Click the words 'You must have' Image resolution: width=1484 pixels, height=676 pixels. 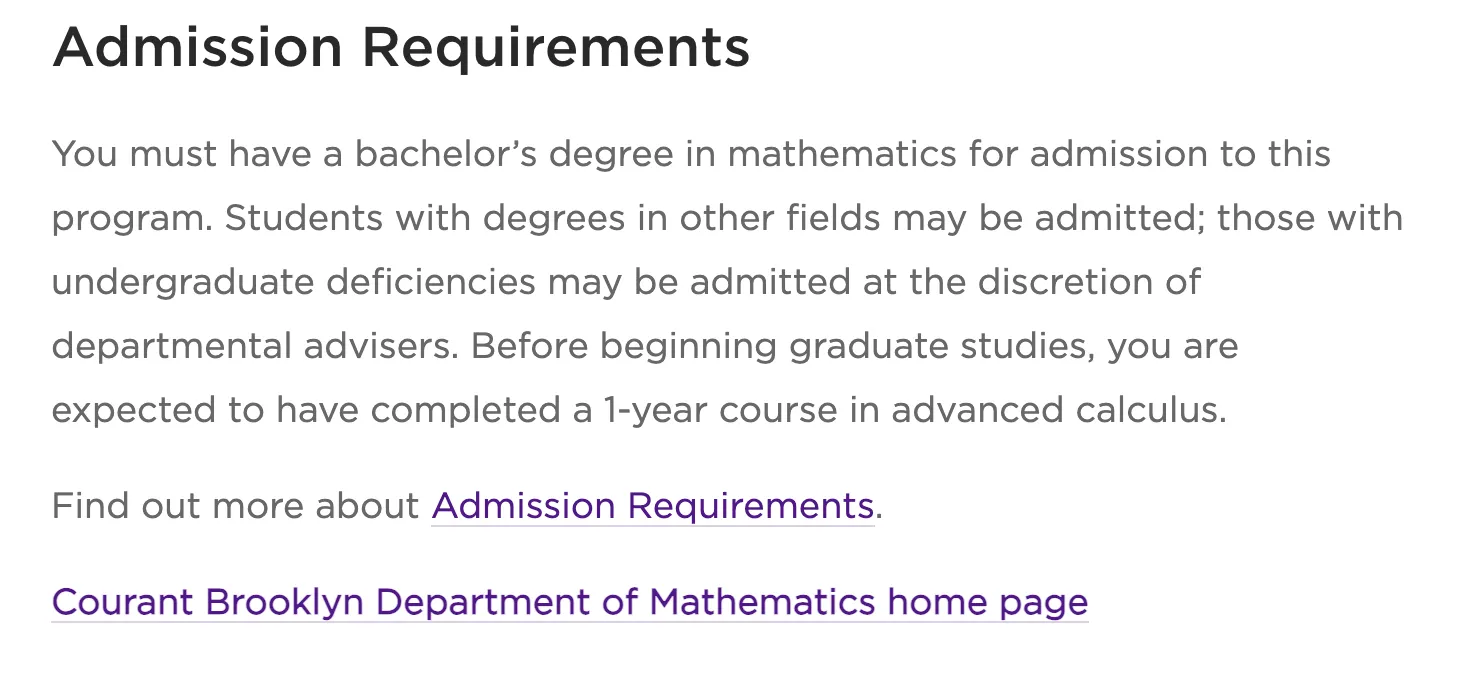pyautogui.click(x=181, y=154)
